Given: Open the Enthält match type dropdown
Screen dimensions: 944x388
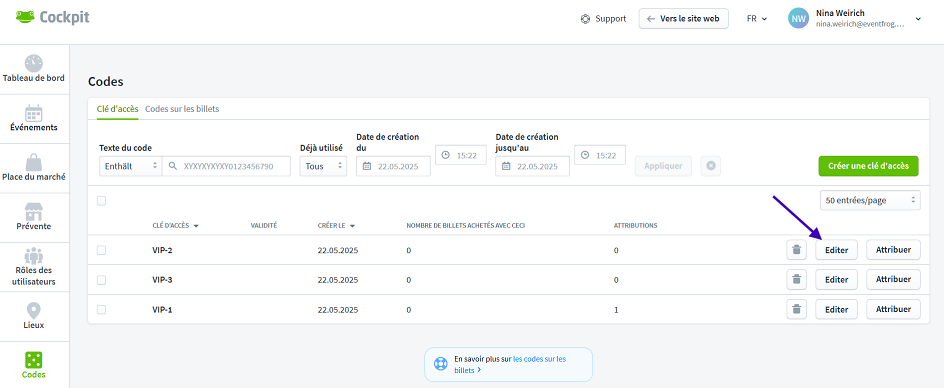Looking at the screenshot, I should [x=131, y=166].
